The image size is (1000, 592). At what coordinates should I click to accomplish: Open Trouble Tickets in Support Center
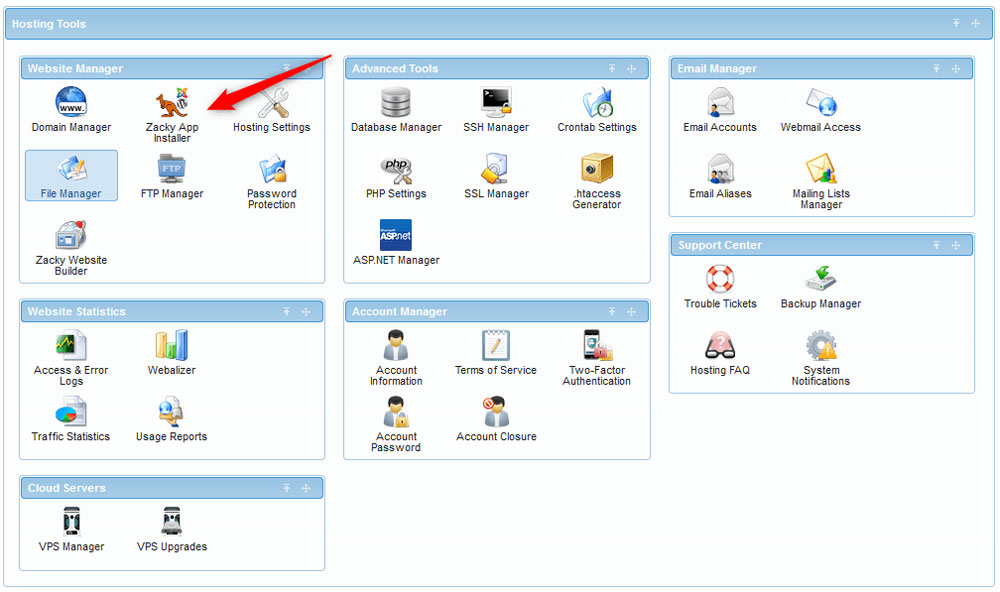pos(720,282)
